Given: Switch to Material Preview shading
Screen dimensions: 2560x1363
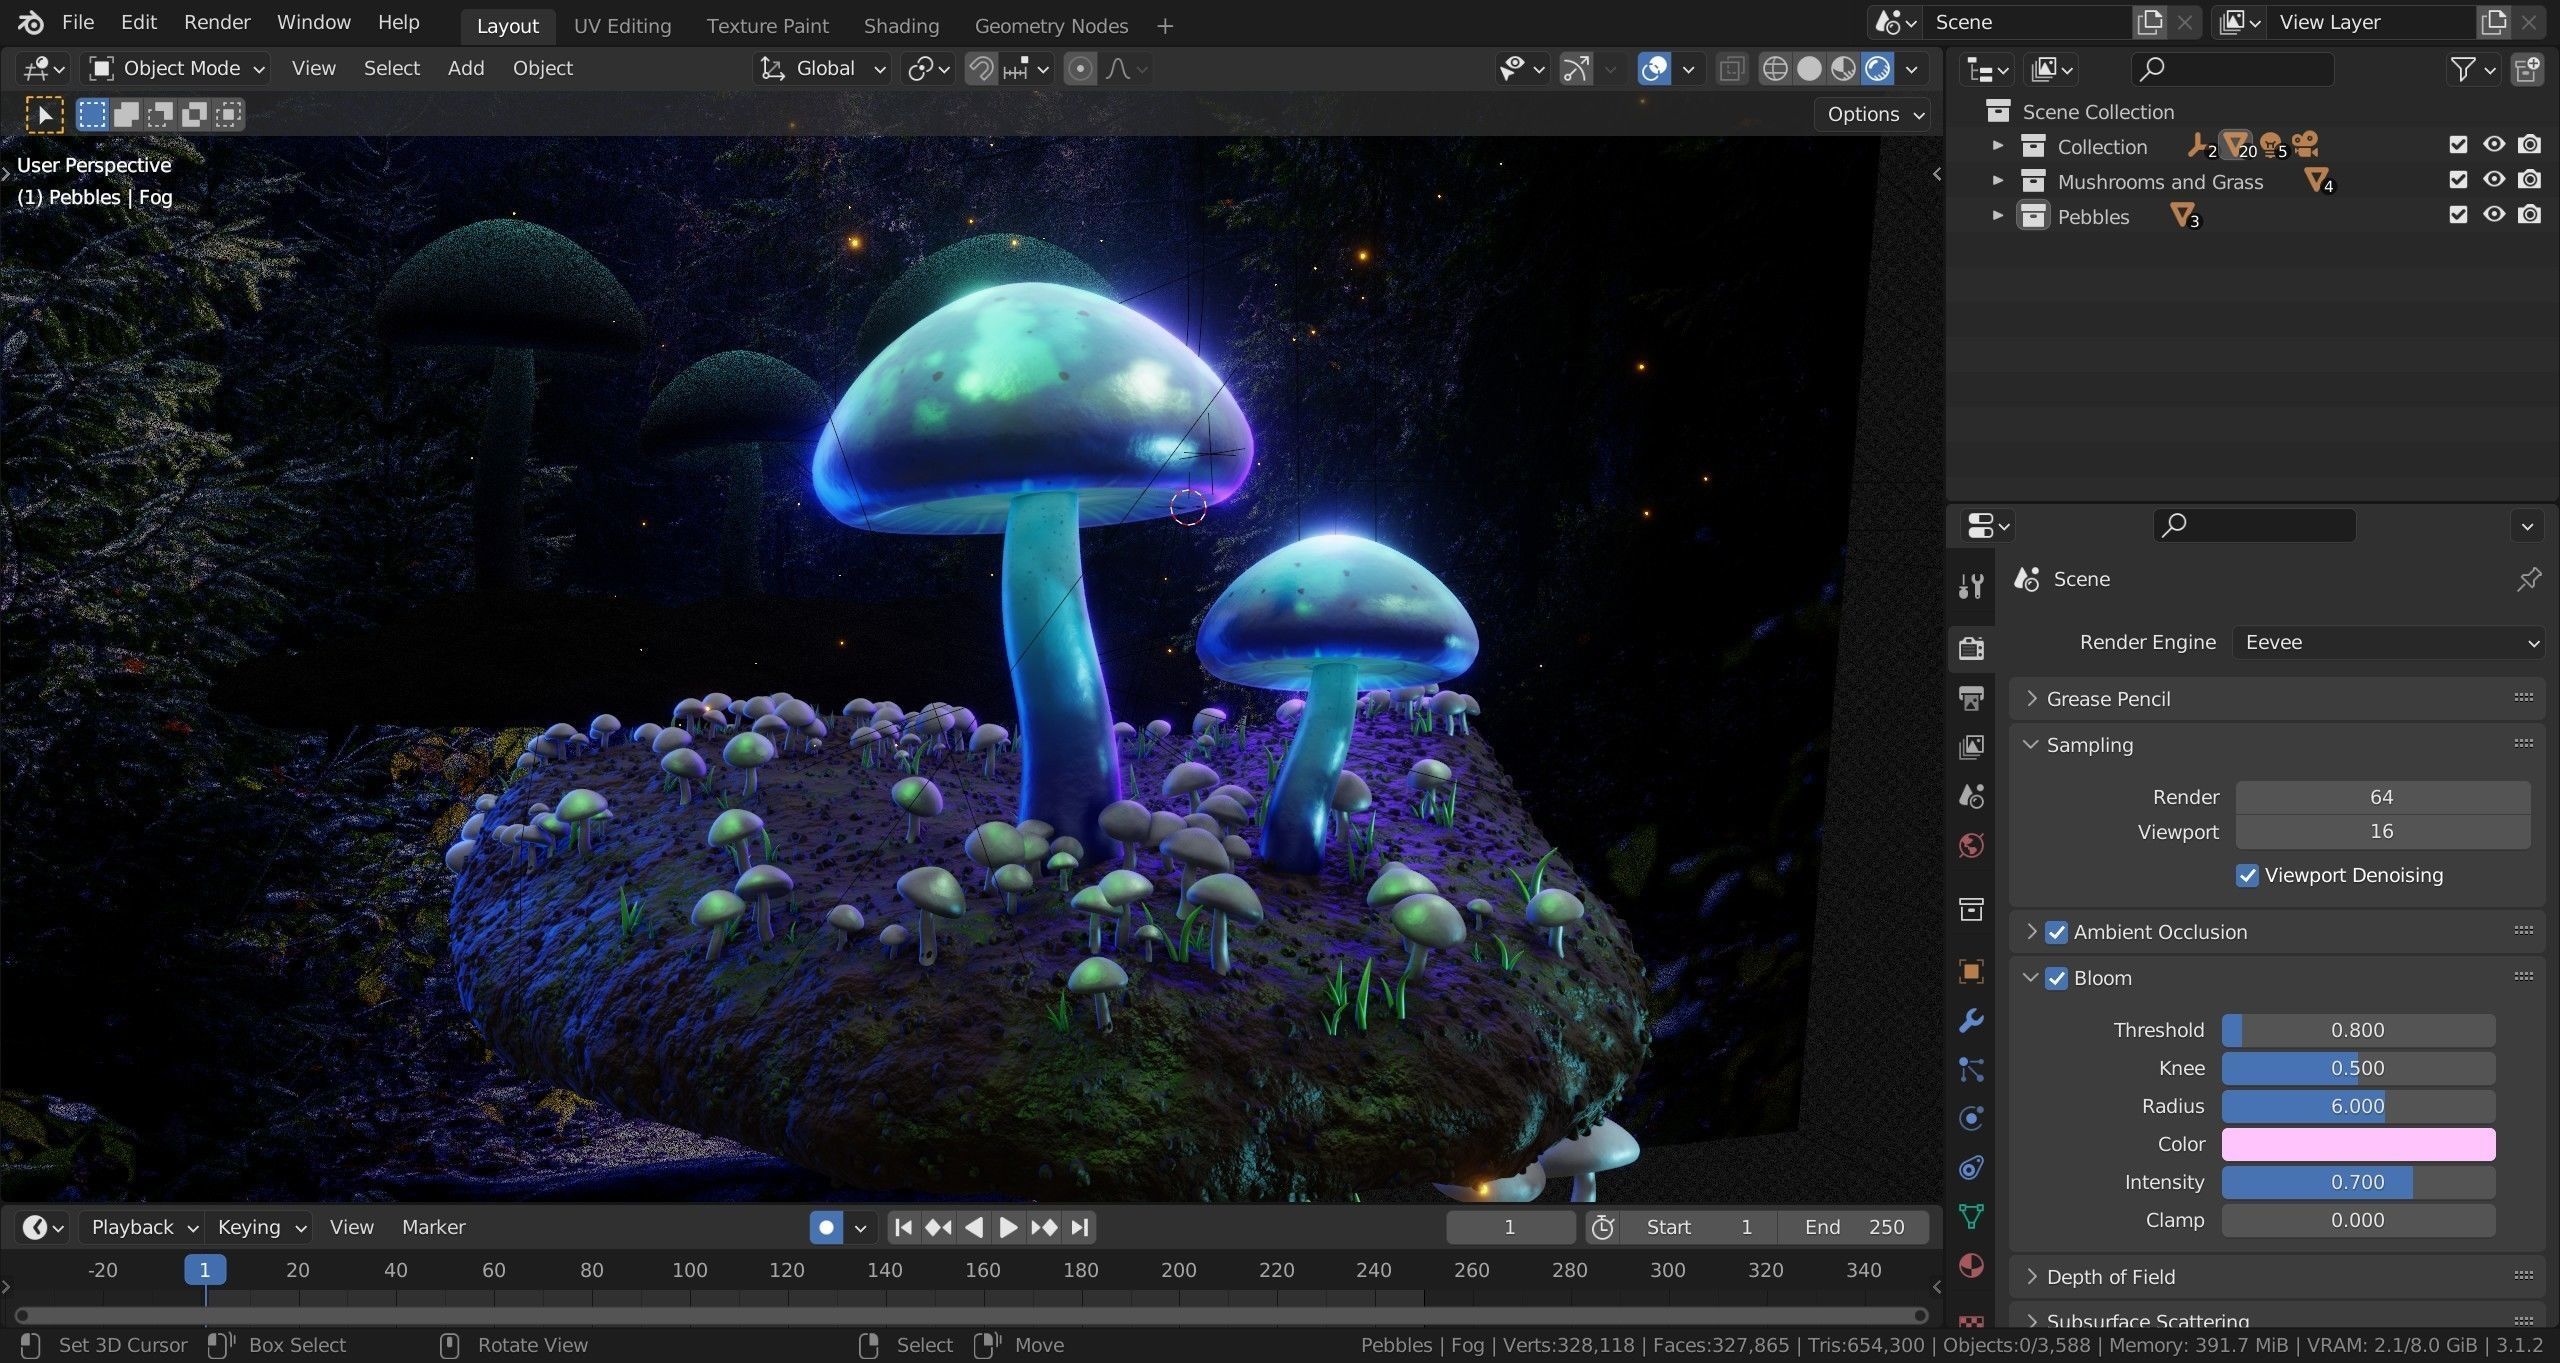Looking at the screenshot, I should point(1843,69).
